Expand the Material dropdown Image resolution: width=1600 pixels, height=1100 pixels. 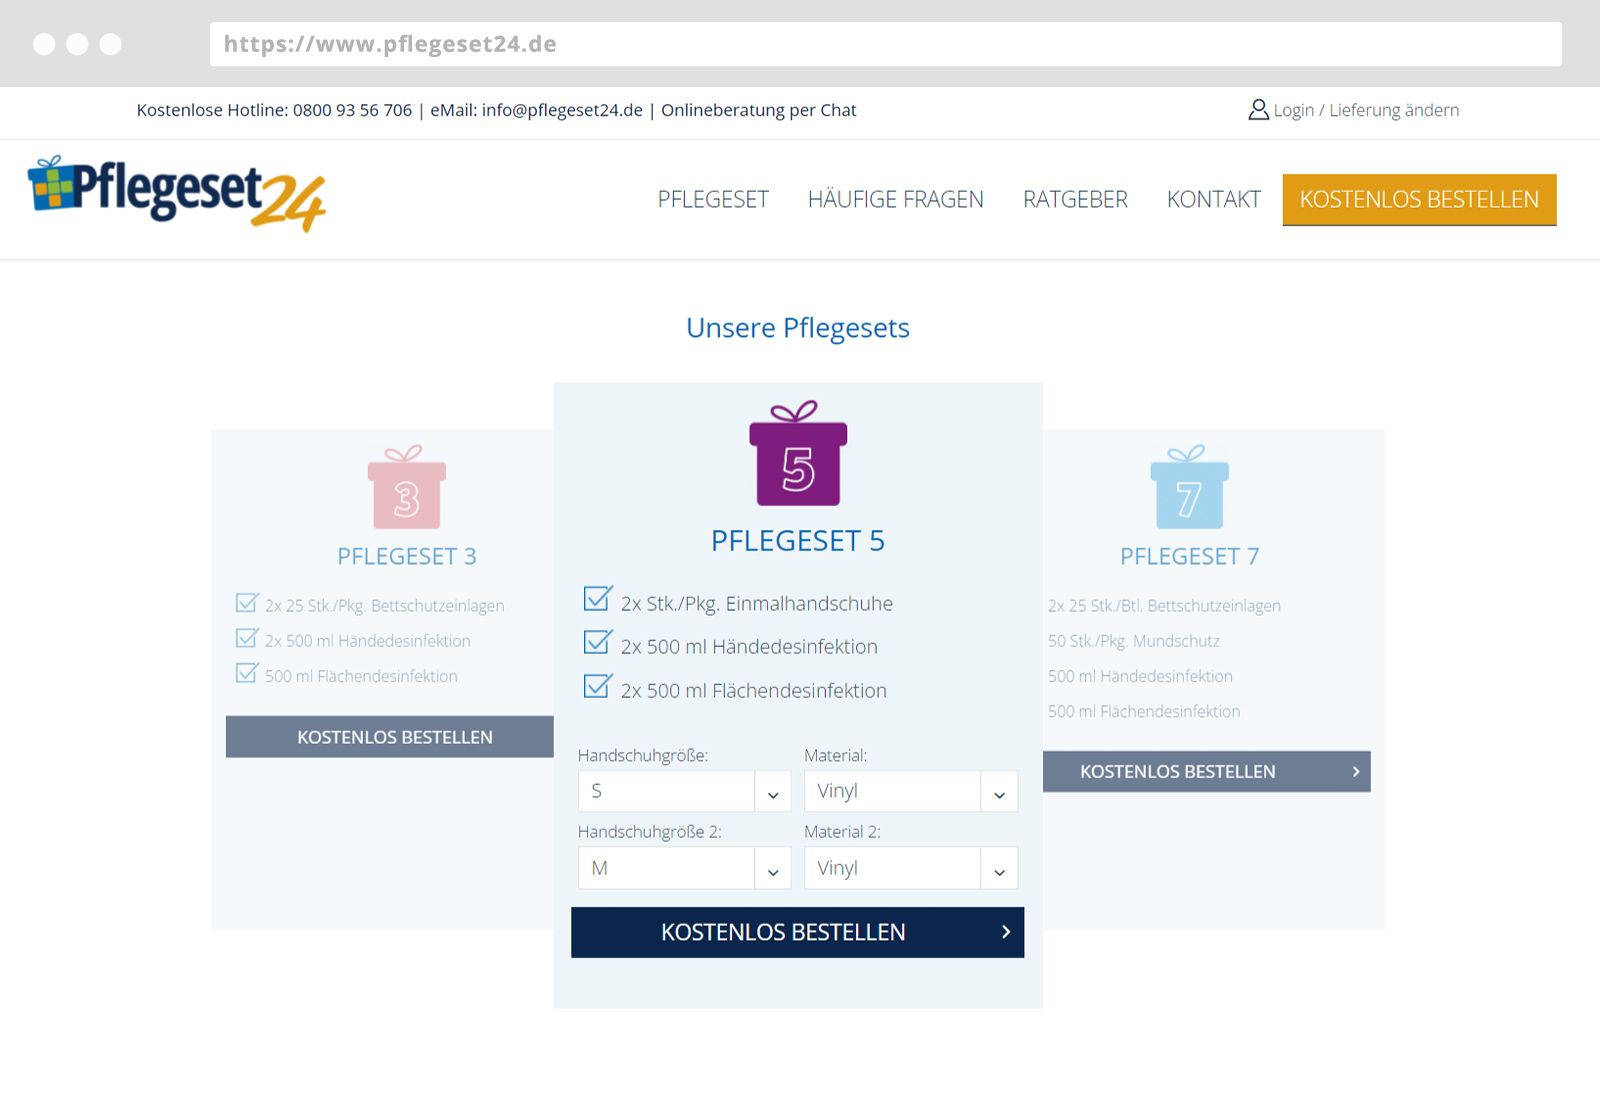910,791
